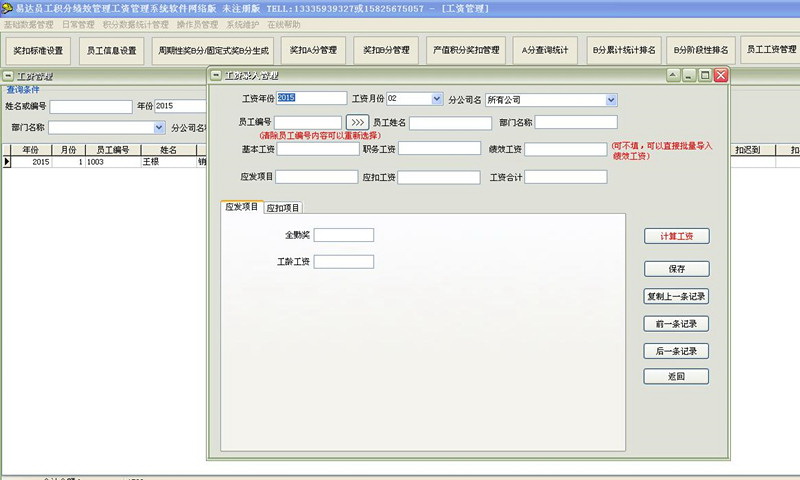
Task: Open 奖扣A分管理 toolbar button
Action: tap(313, 50)
